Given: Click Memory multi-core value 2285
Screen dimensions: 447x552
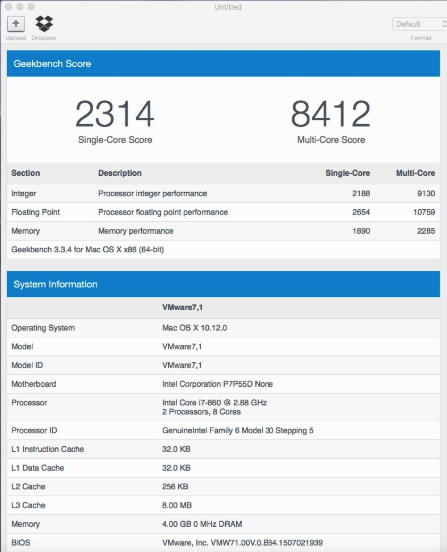Looking at the screenshot, I should (426, 231).
